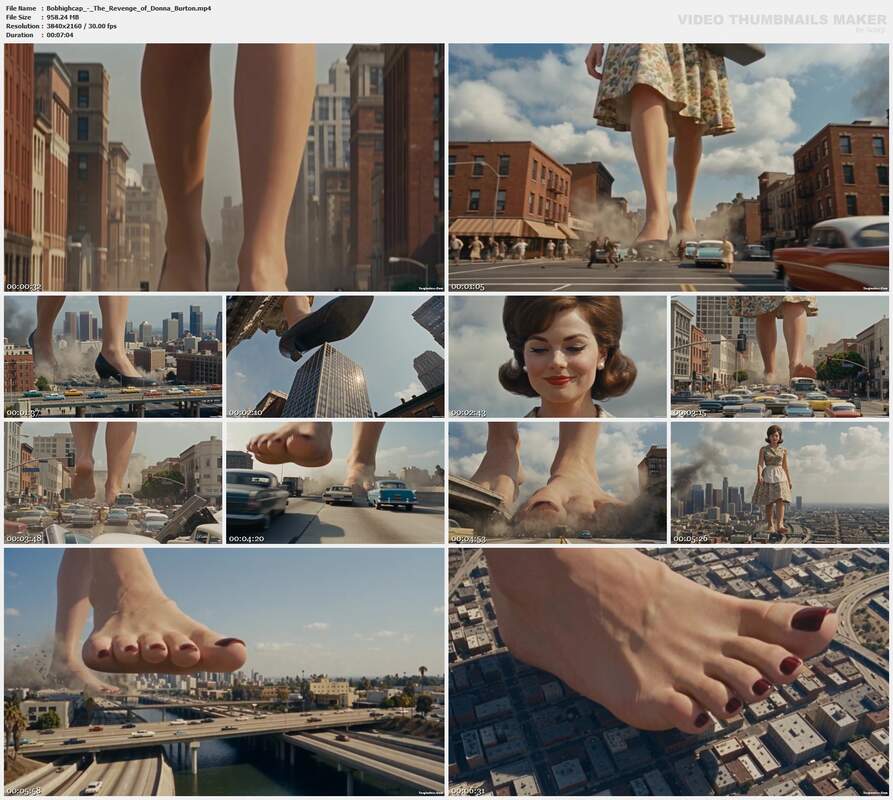893x800 pixels.
Task: Click the thumbnail stamped 00:03:15
Action: 780,356
